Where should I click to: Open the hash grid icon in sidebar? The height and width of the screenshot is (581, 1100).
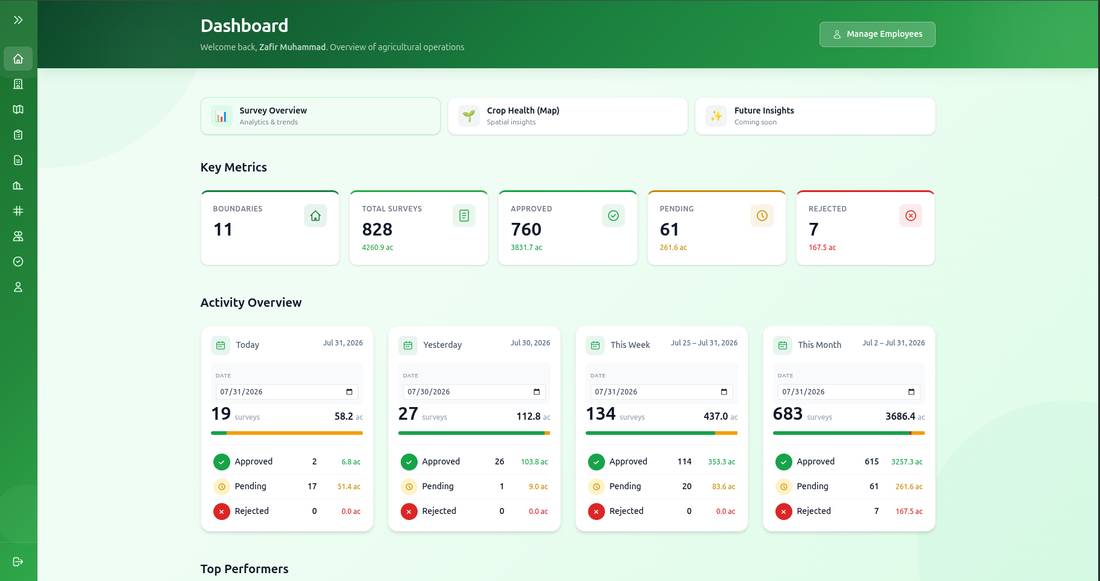(18, 211)
